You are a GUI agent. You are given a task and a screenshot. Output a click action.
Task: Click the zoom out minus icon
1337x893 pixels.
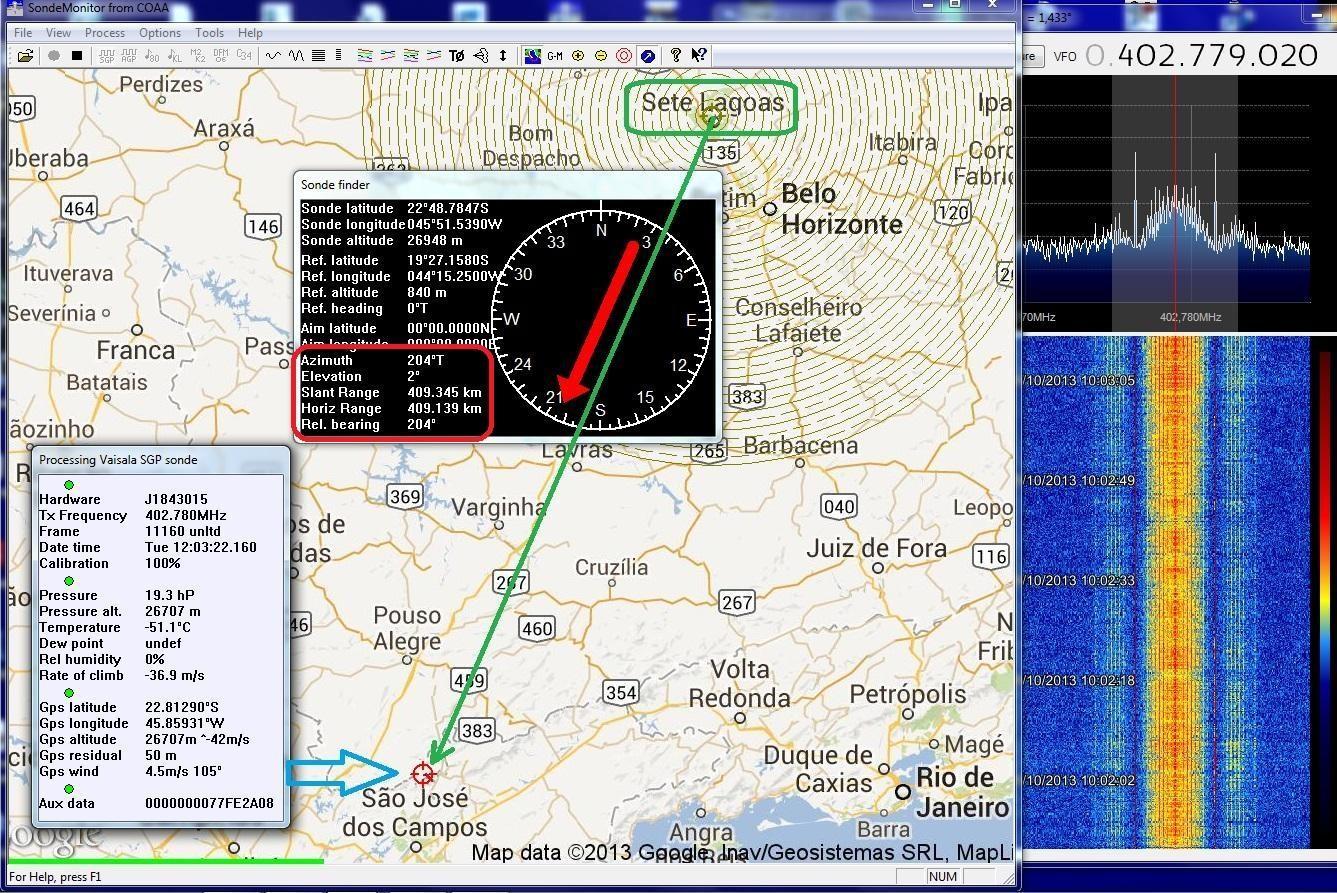coord(601,56)
